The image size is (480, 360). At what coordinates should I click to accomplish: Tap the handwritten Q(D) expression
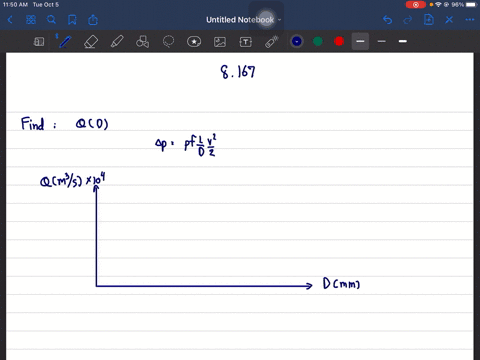coord(92,124)
